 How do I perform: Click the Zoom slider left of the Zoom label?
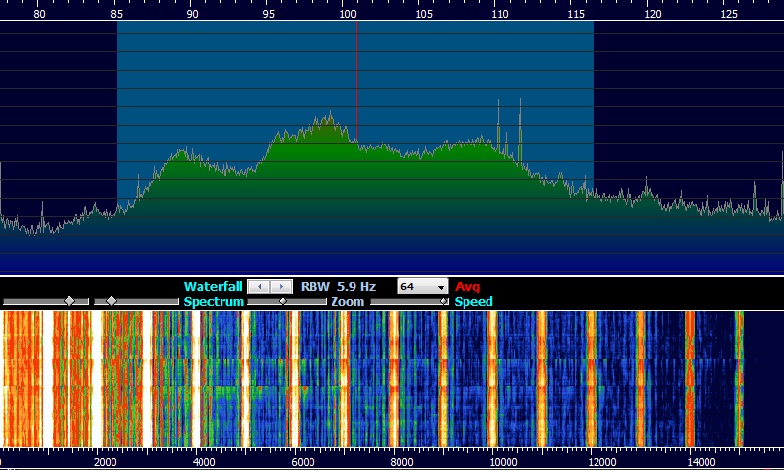pos(287,302)
